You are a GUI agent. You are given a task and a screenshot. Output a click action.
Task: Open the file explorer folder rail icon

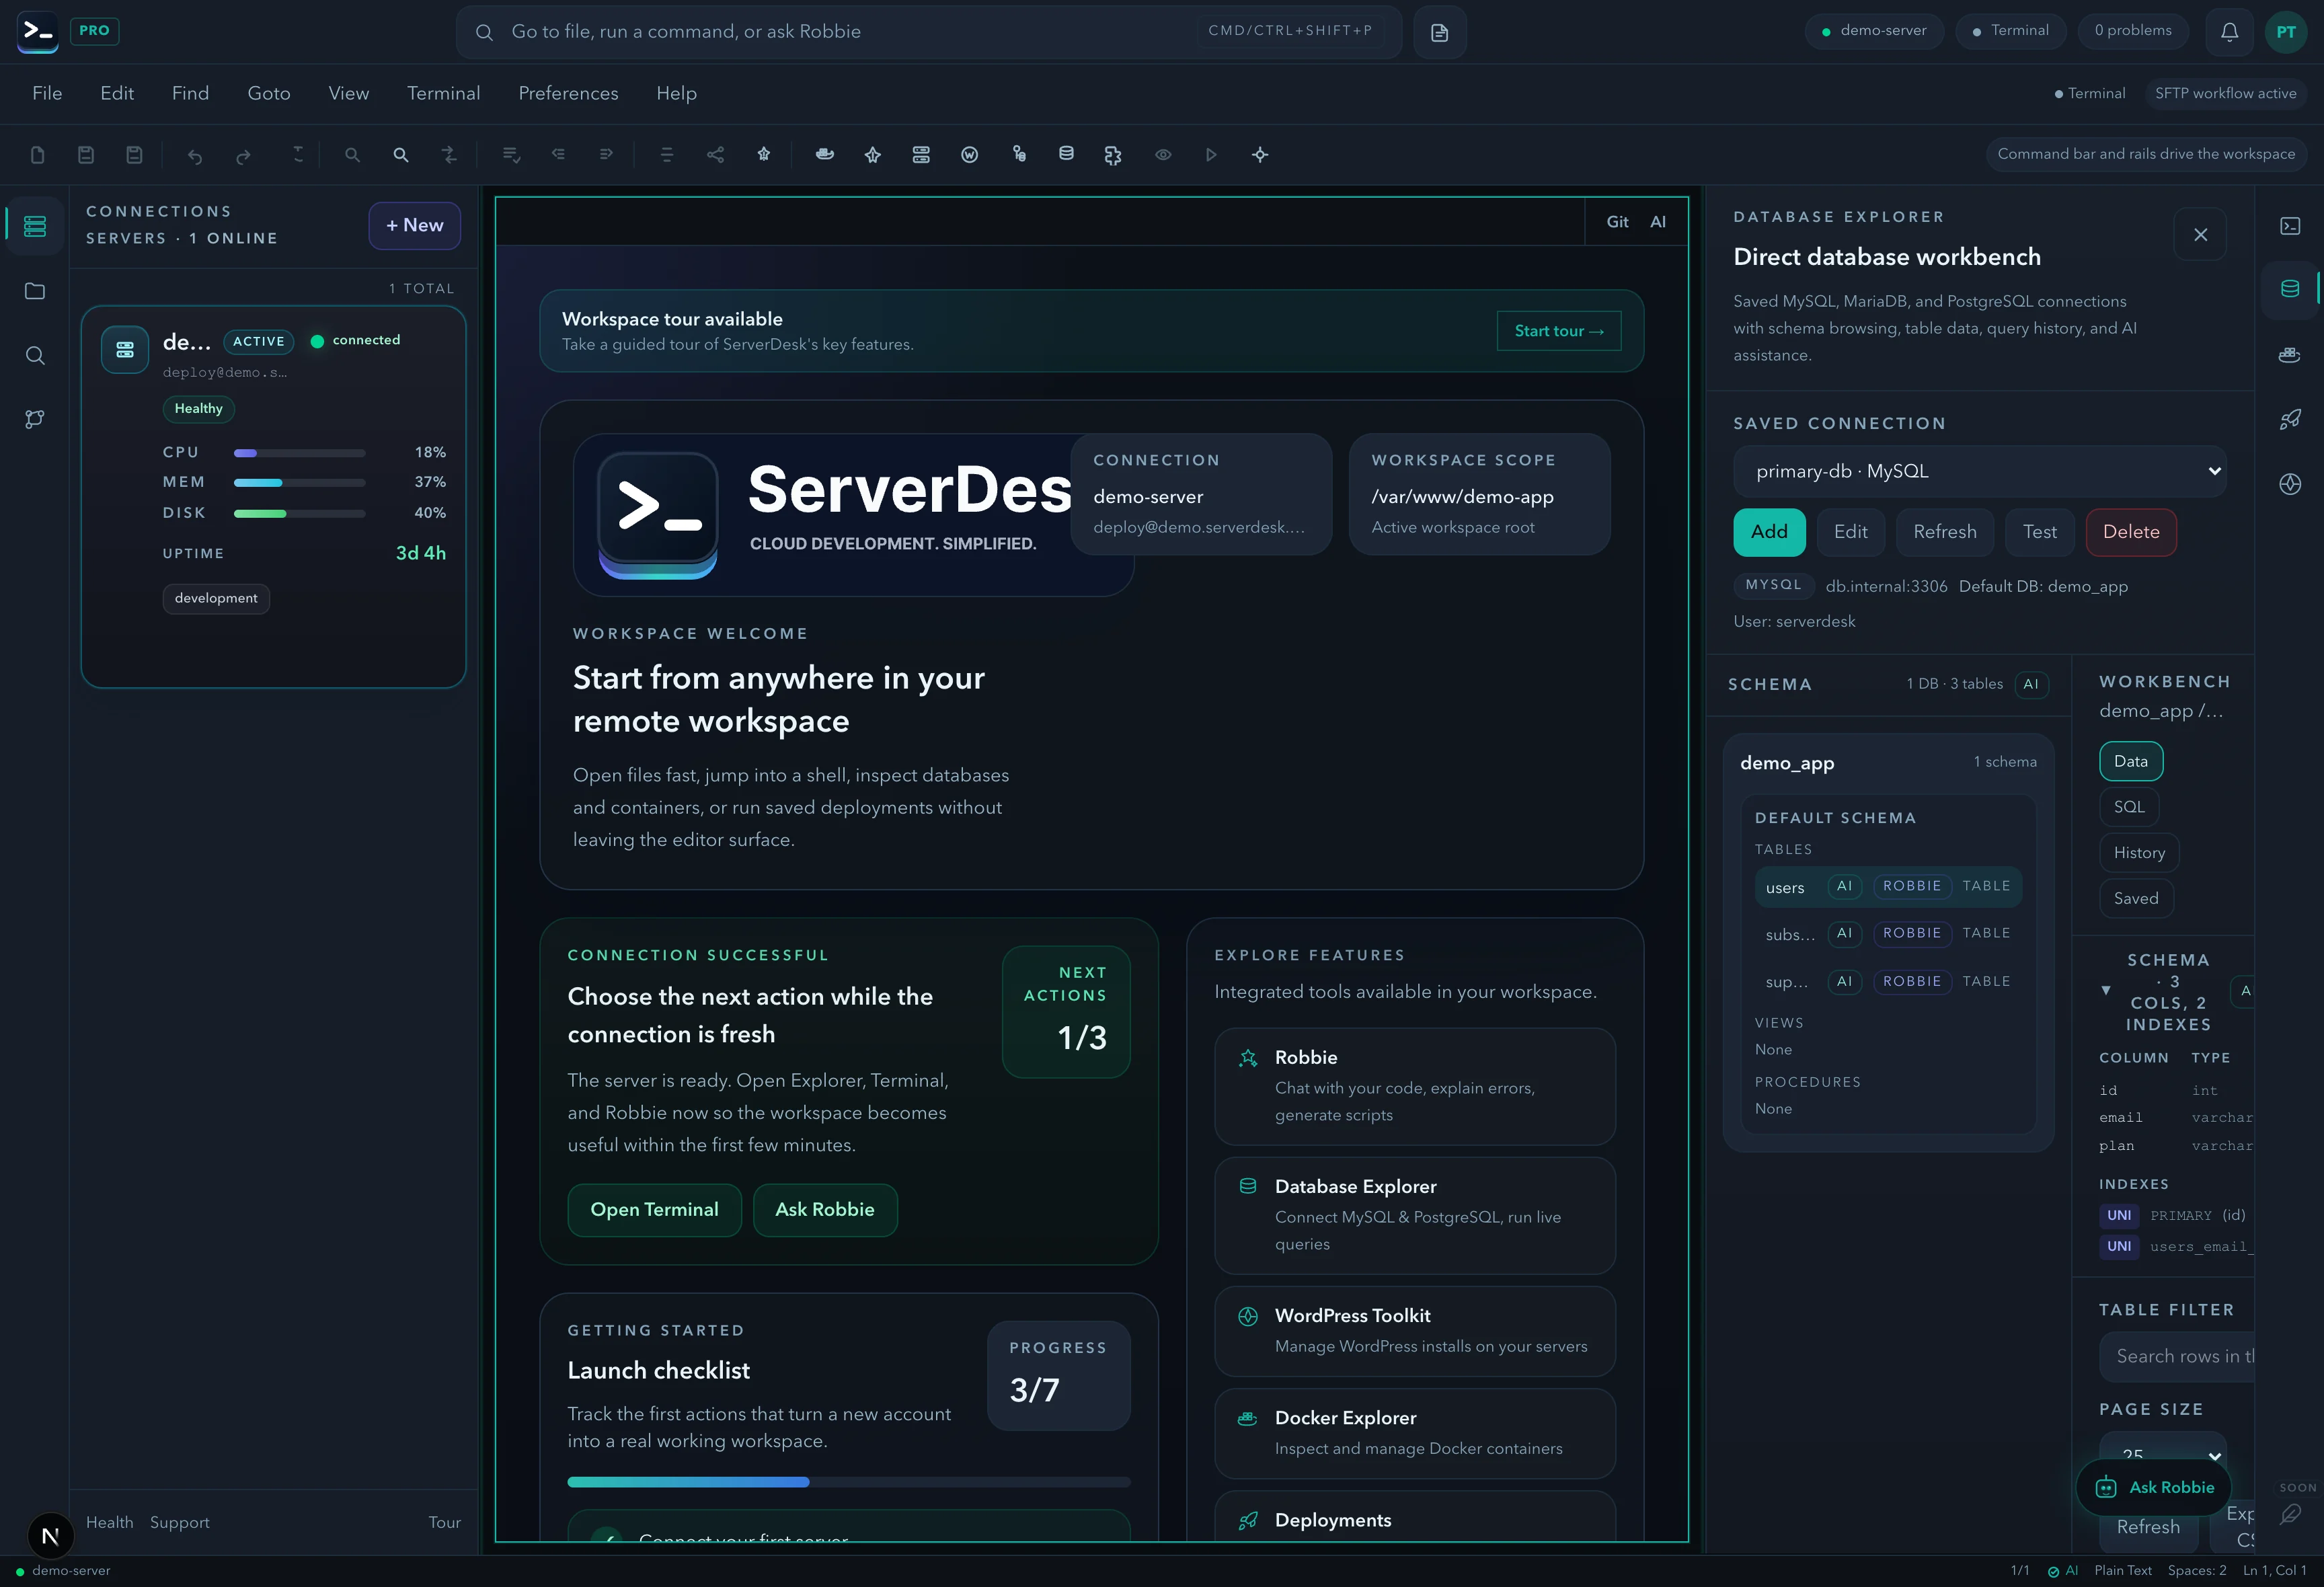point(35,291)
